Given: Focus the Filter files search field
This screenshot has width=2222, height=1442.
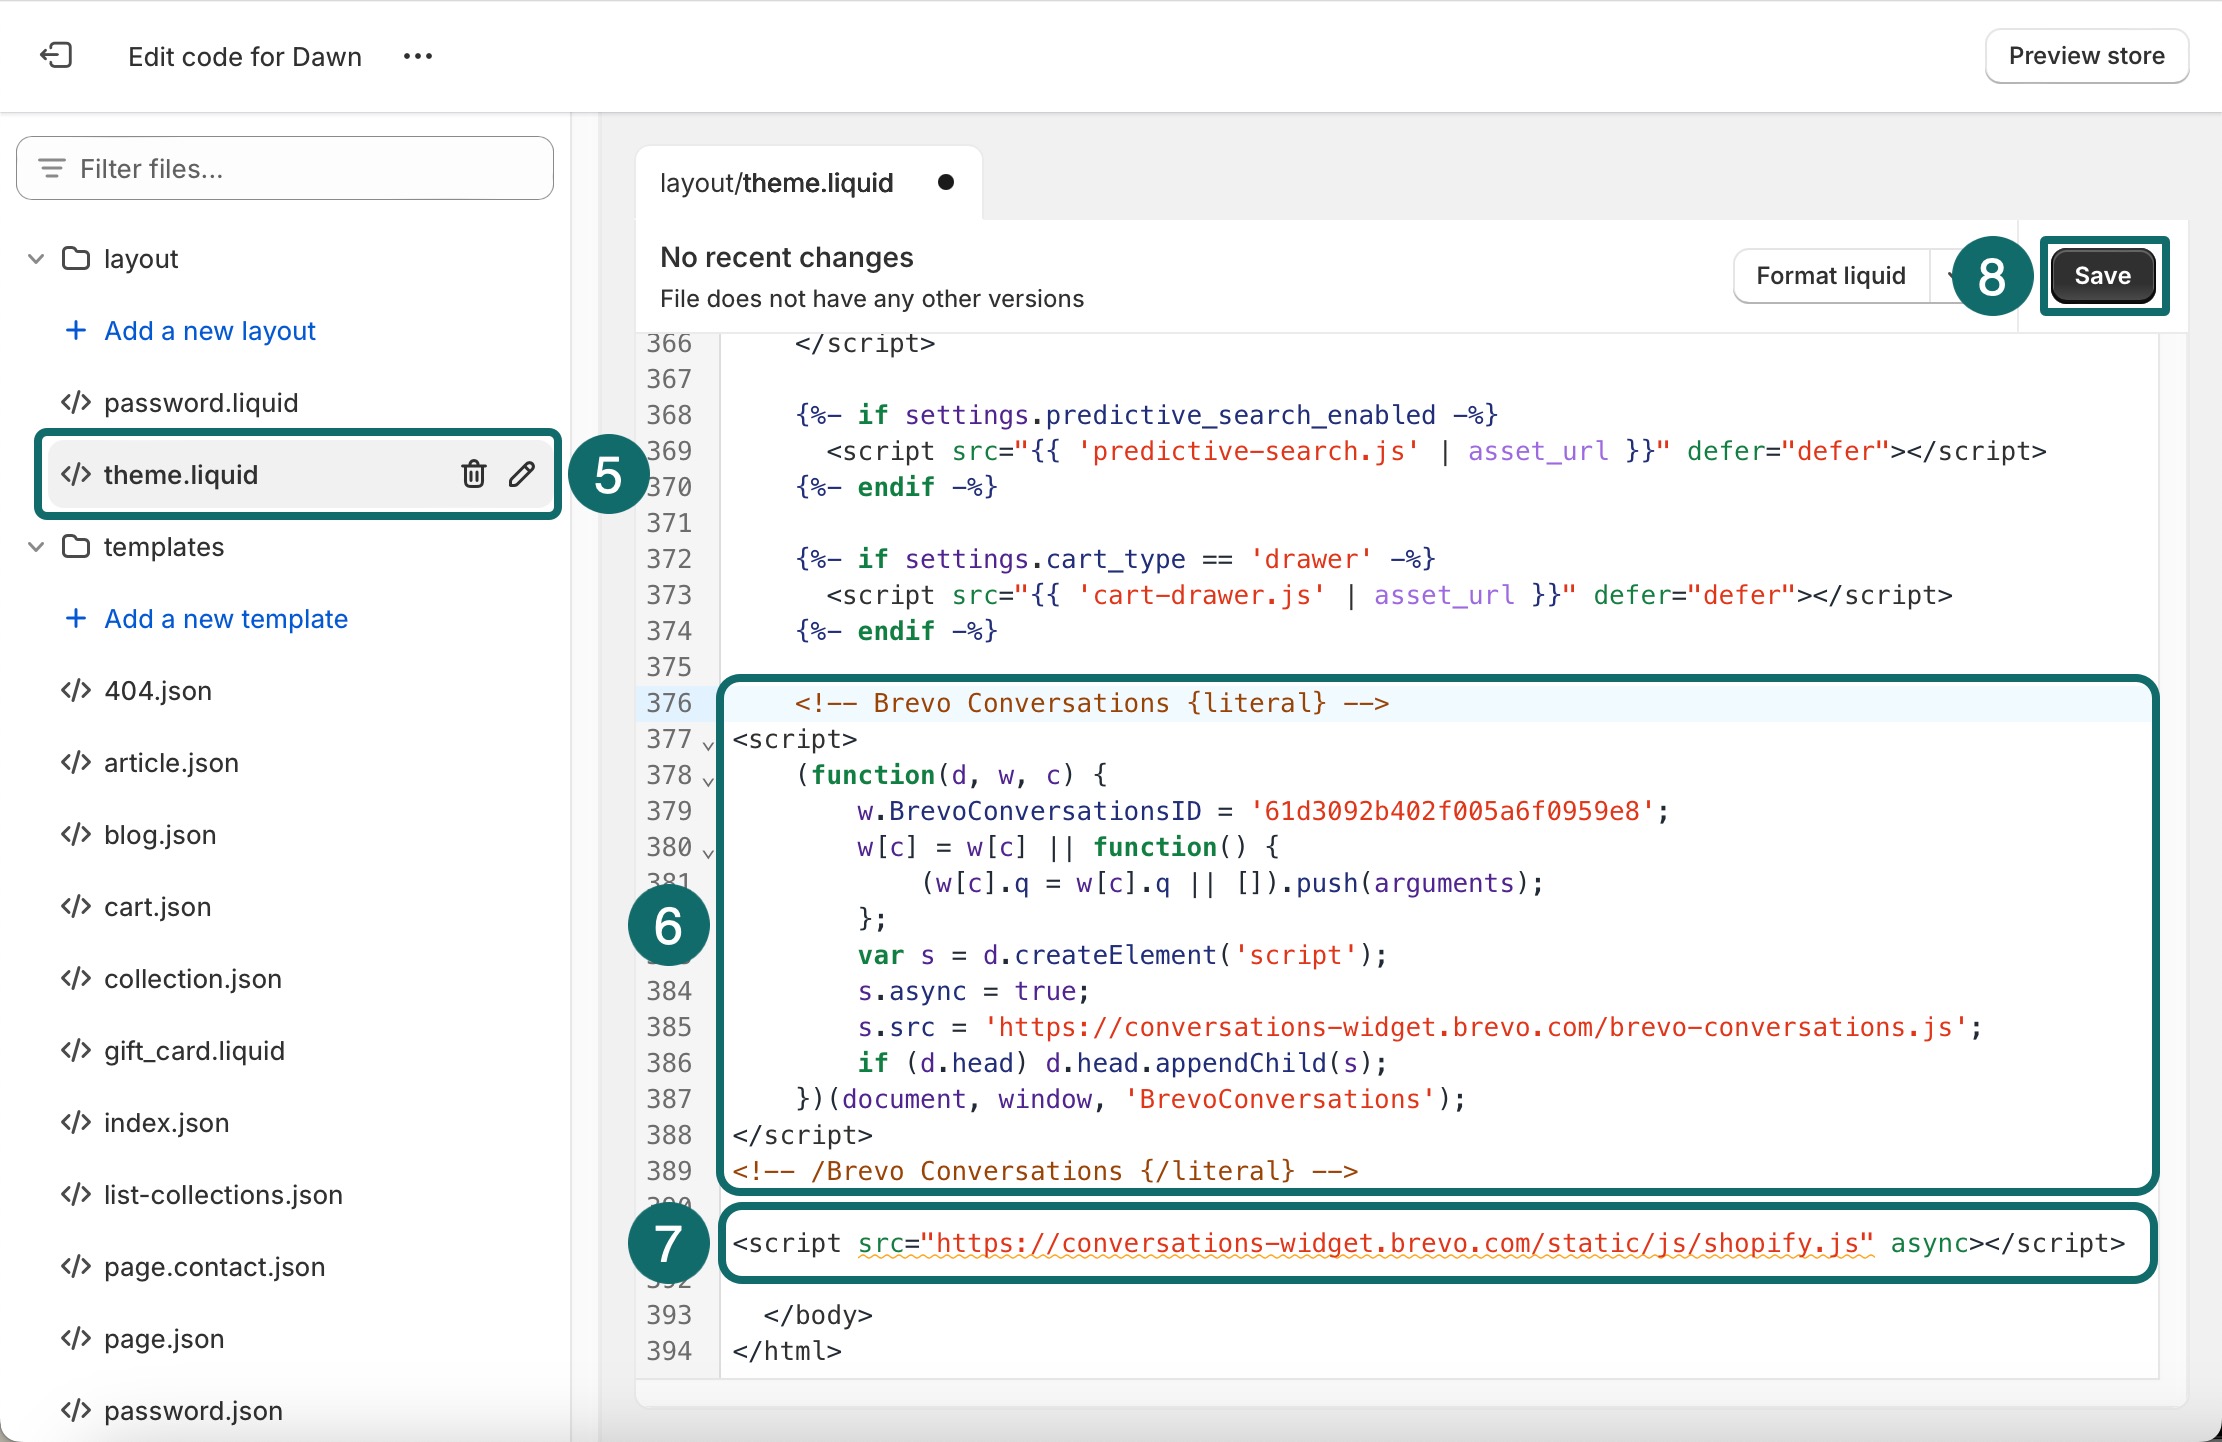Looking at the screenshot, I should 285,168.
